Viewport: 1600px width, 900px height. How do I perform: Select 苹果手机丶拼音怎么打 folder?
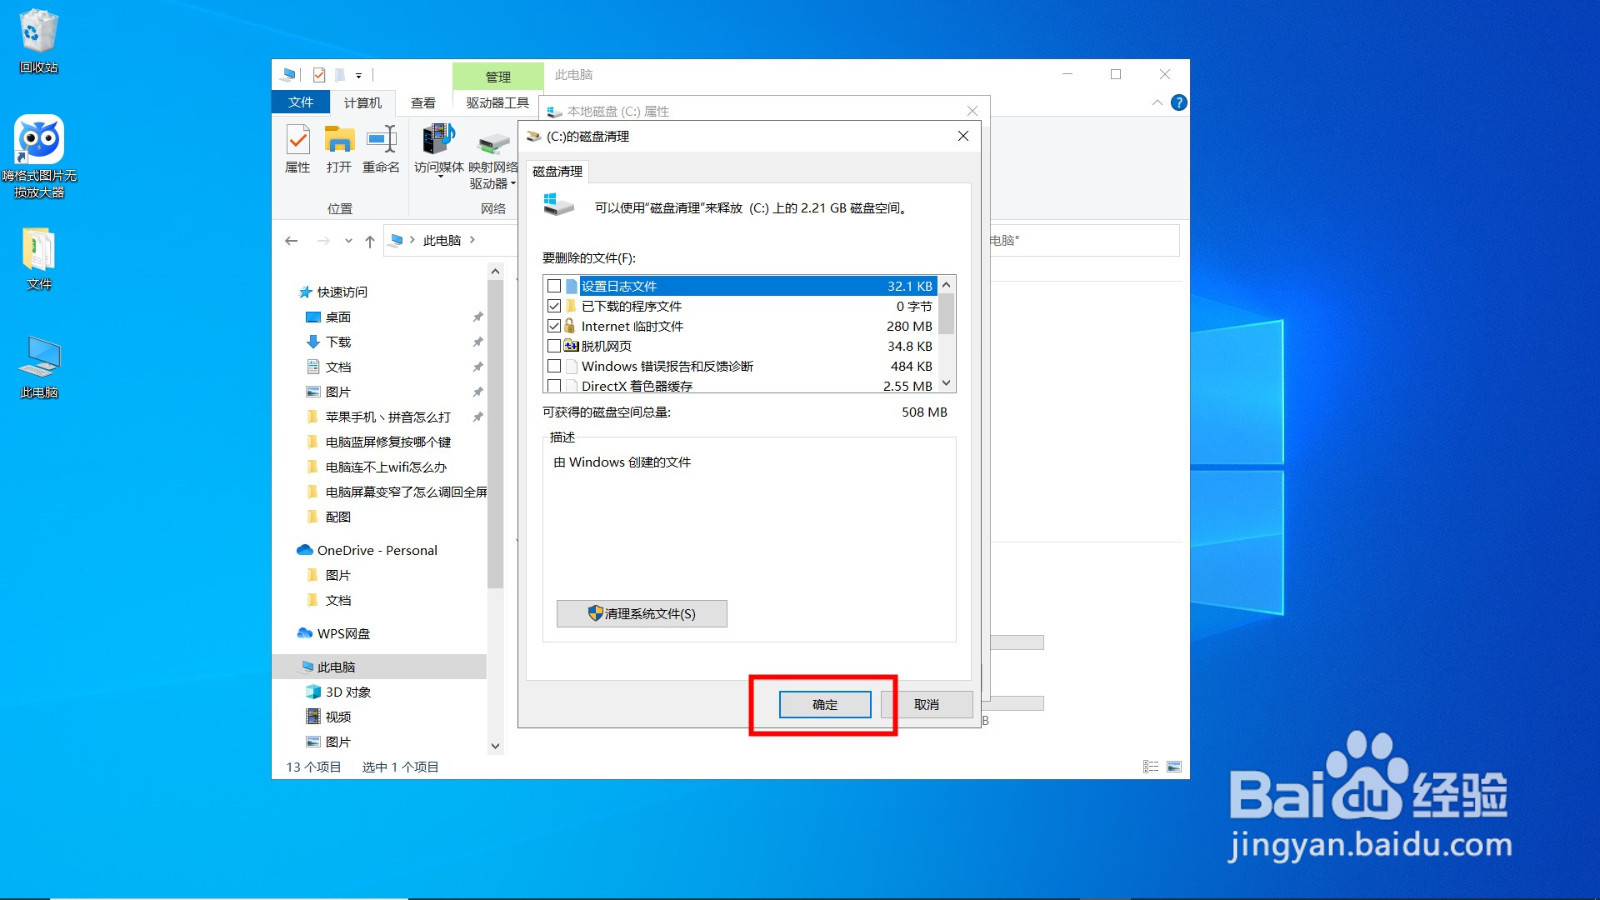click(388, 417)
